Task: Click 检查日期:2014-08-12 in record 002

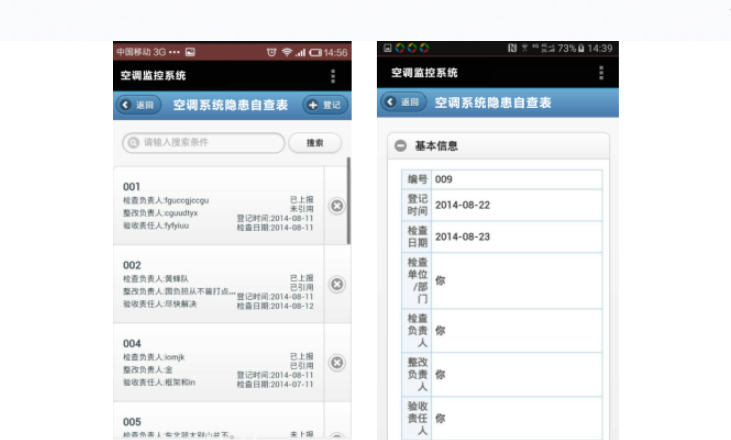Action: (x=275, y=306)
